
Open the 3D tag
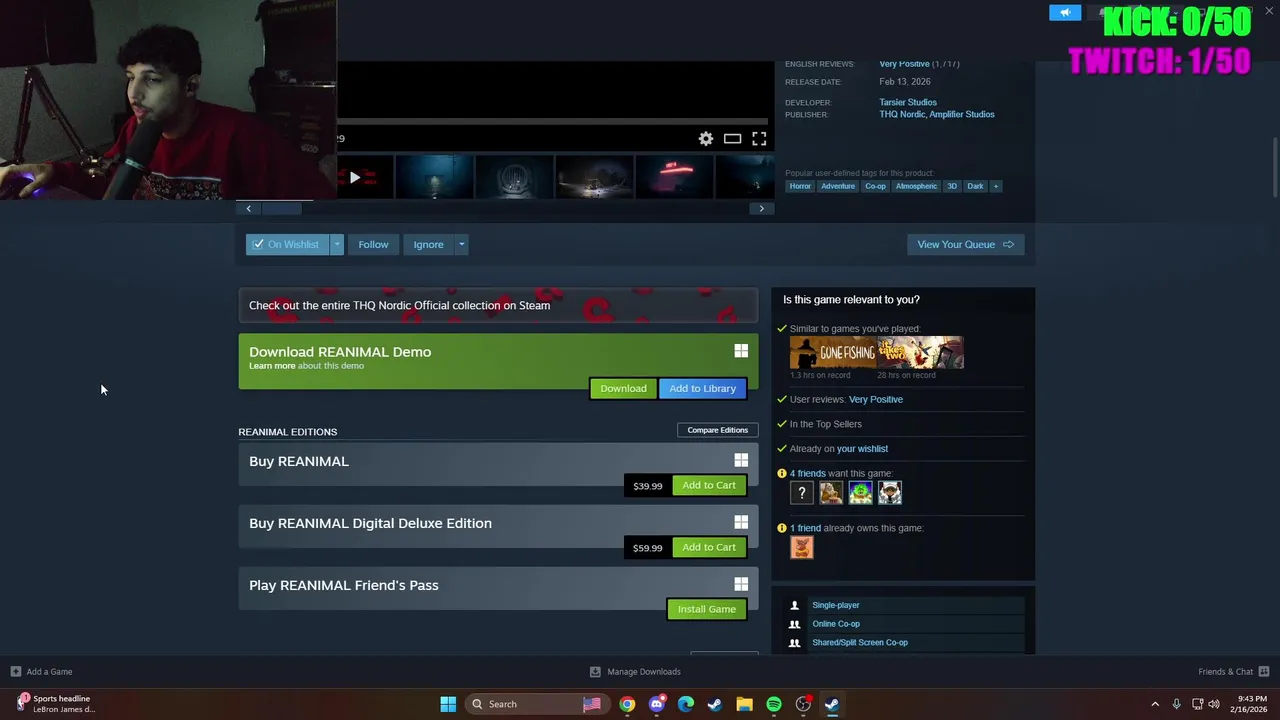pyautogui.click(x=952, y=186)
